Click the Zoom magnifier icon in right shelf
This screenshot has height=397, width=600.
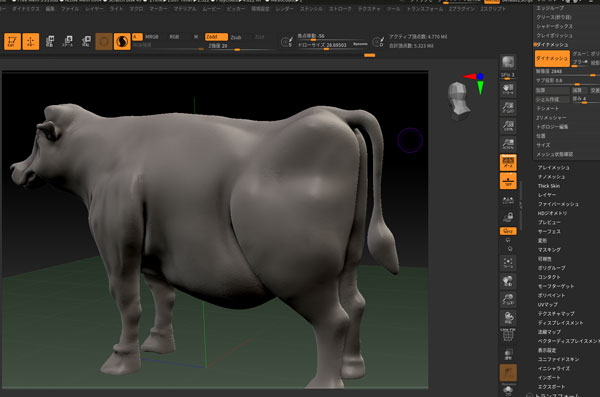[x=508, y=108]
